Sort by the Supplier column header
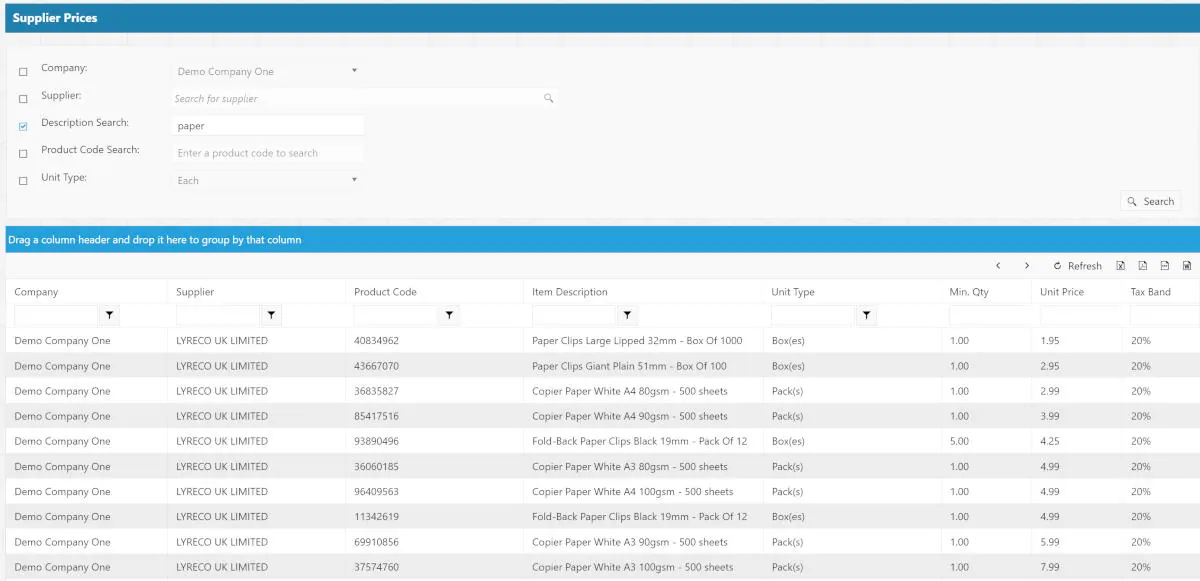This screenshot has height=581, width=1200. pyautogui.click(x=195, y=292)
